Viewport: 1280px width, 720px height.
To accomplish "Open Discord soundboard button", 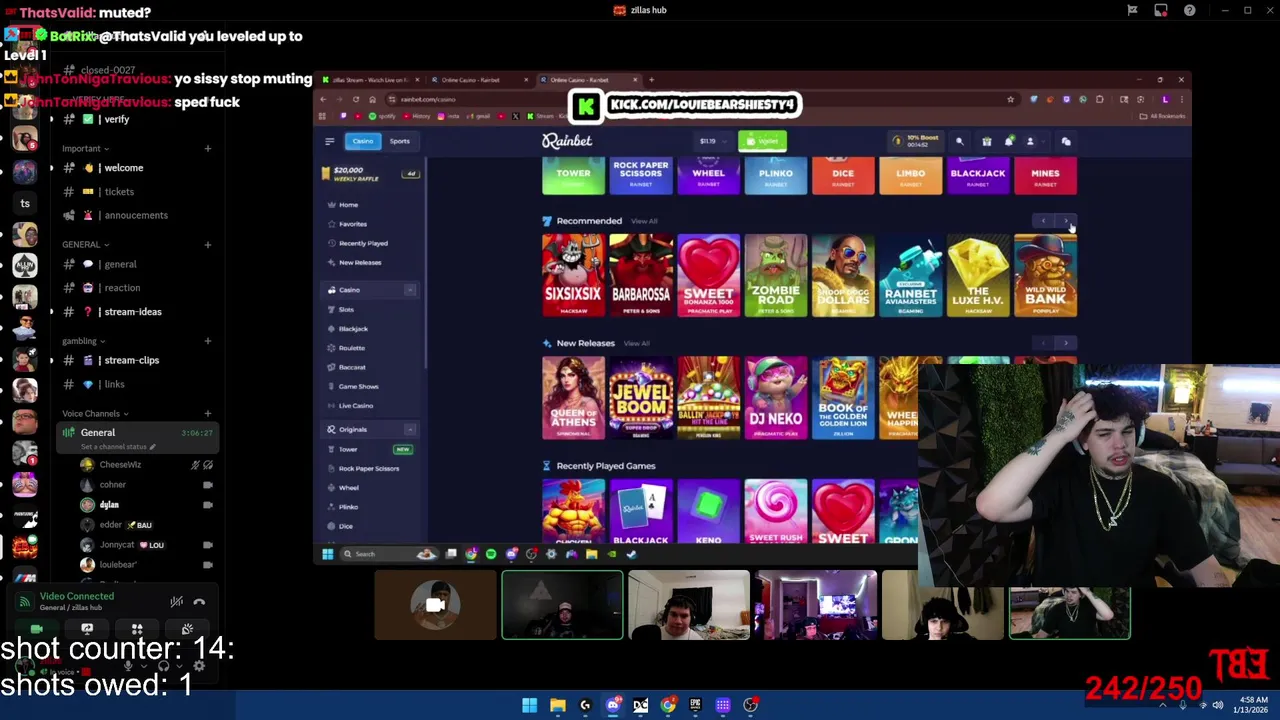I will 187,629.
